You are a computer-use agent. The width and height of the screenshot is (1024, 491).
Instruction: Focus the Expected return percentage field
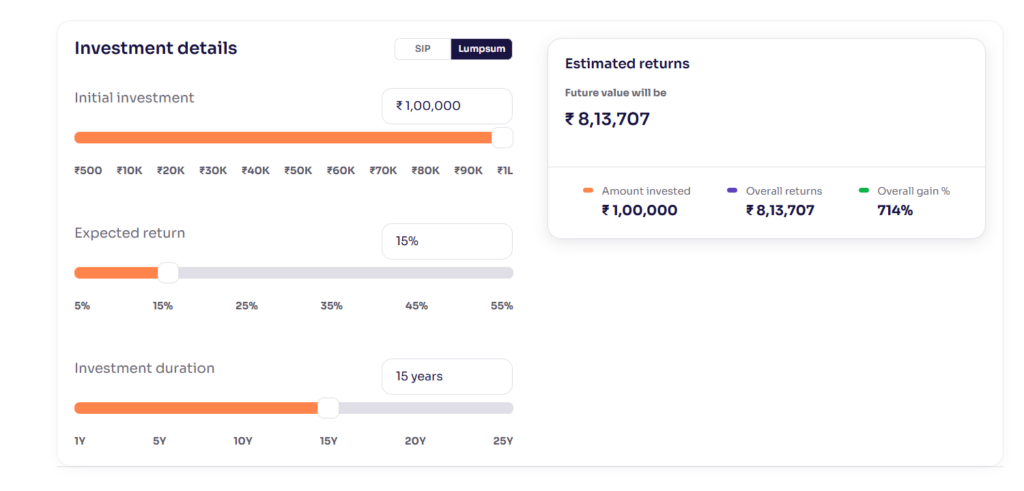(x=447, y=241)
